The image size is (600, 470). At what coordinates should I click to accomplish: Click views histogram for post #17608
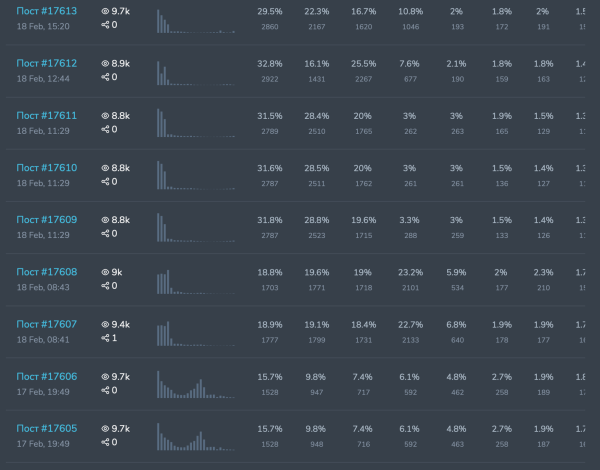click(196, 279)
